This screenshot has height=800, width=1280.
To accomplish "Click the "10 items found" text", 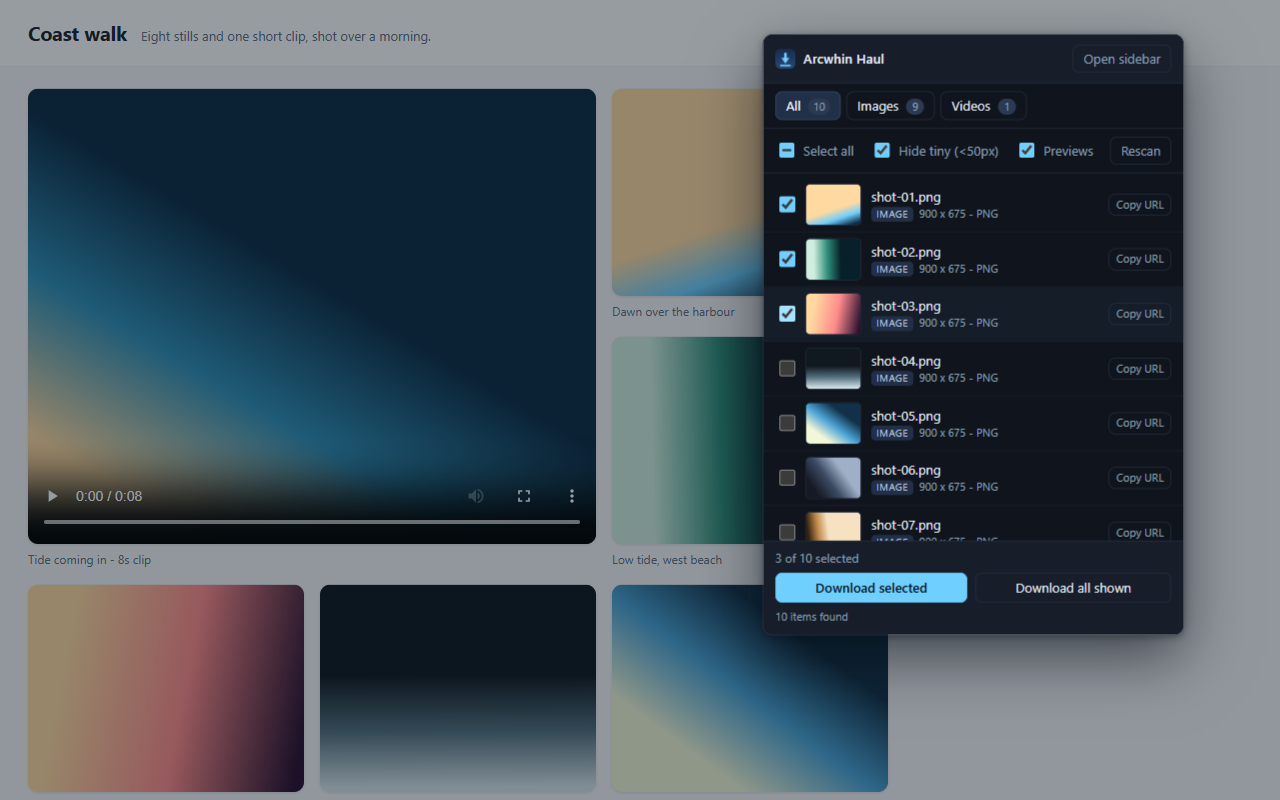I will tap(812, 617).
